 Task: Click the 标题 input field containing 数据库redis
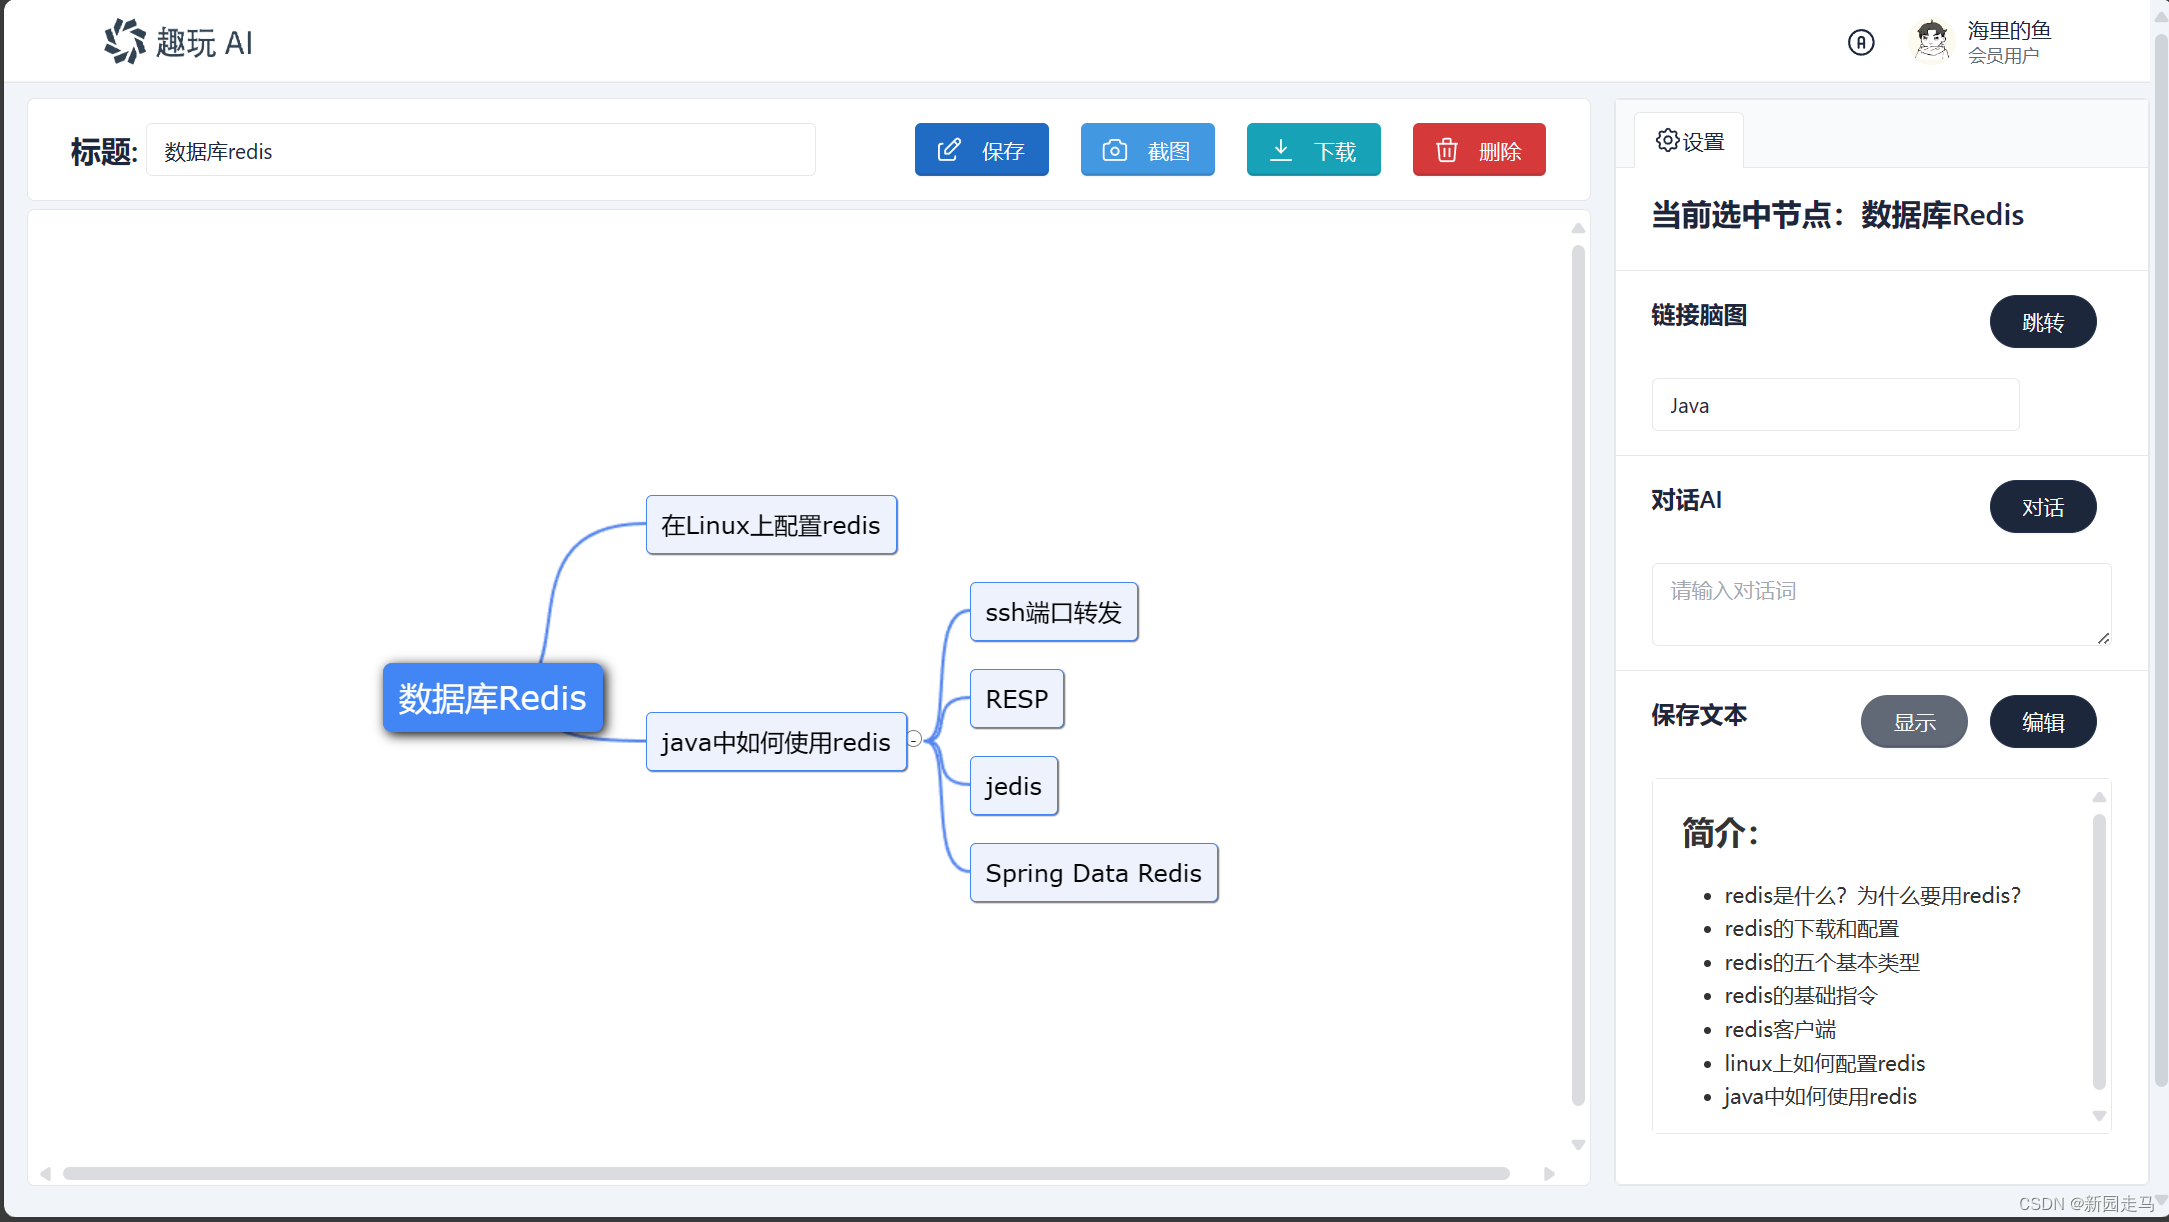[x=480, y=150]
